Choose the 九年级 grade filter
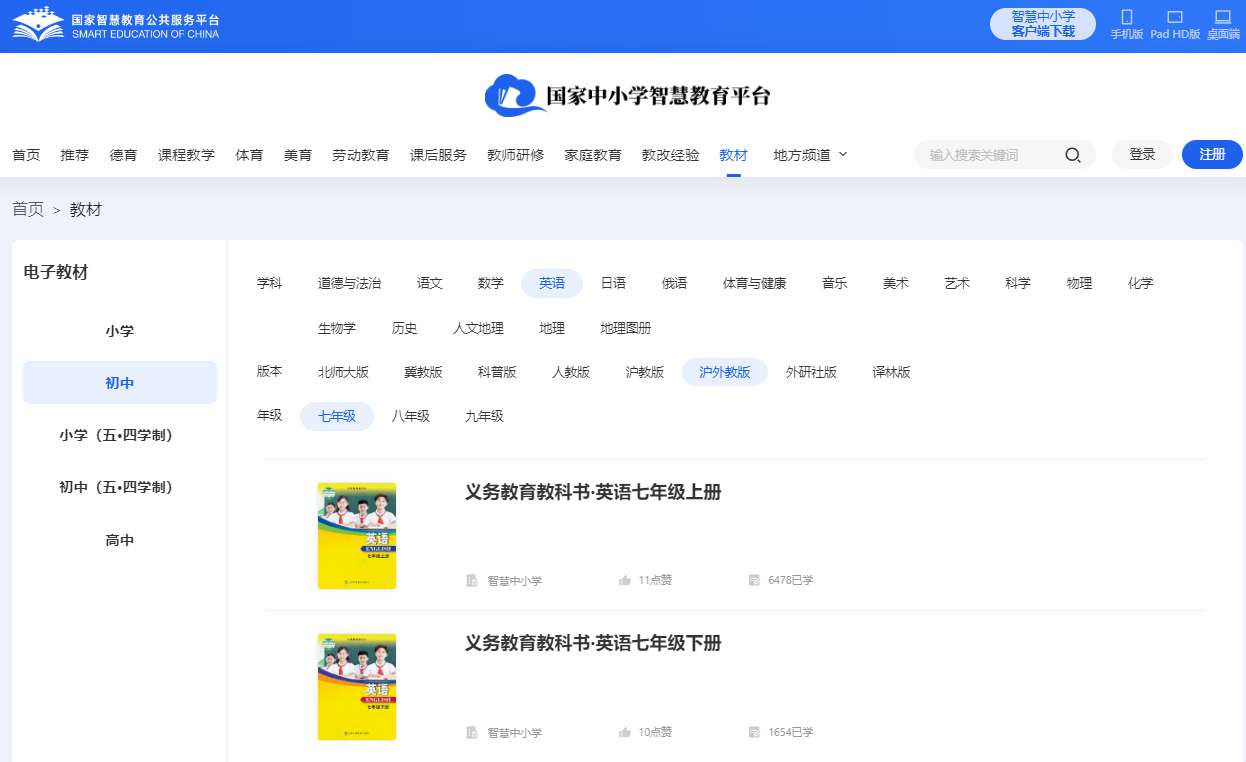 (x=484, y=416)
